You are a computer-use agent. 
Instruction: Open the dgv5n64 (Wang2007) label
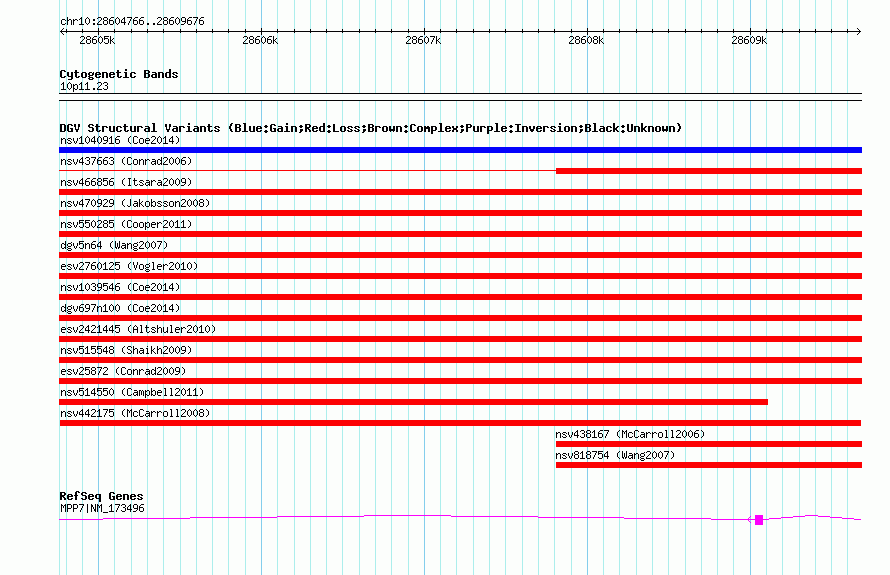point(114,245)
